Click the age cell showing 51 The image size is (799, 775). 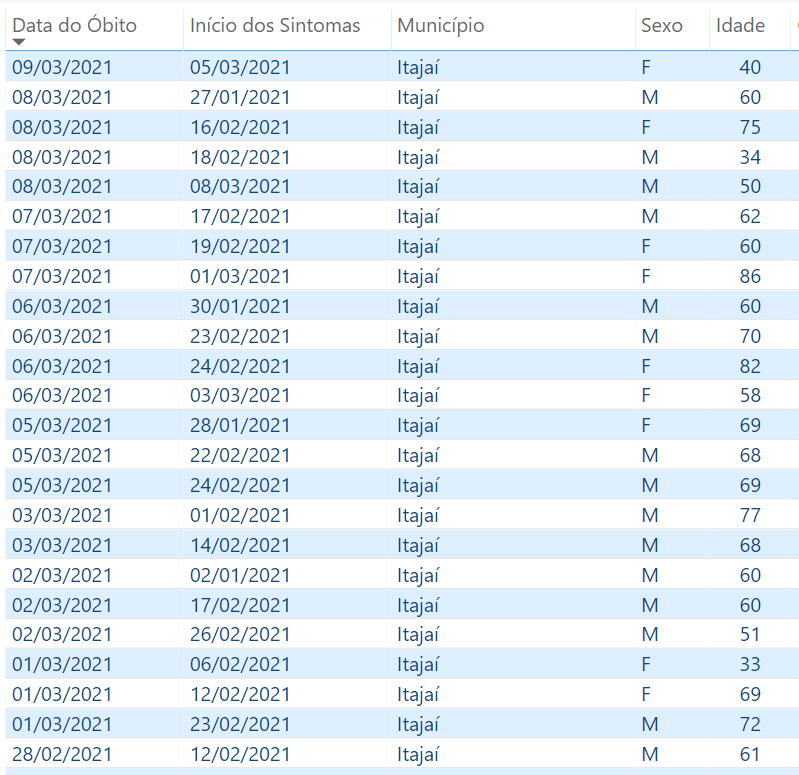click(x=750, y=634)
